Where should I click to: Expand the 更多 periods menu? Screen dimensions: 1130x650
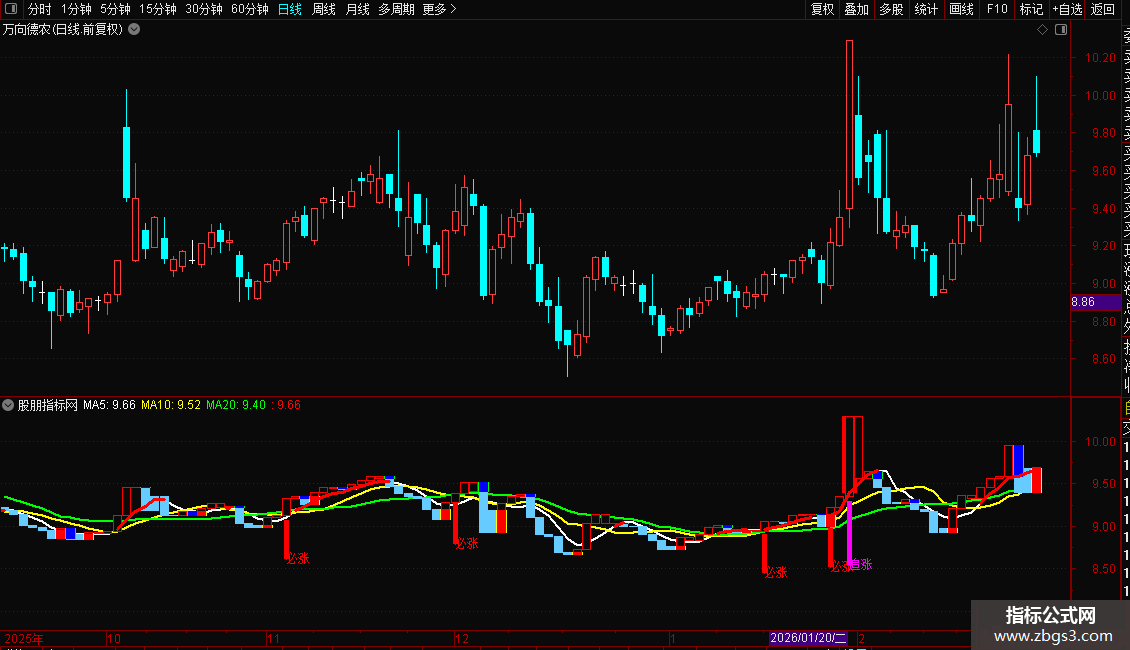tap(440, 9)
